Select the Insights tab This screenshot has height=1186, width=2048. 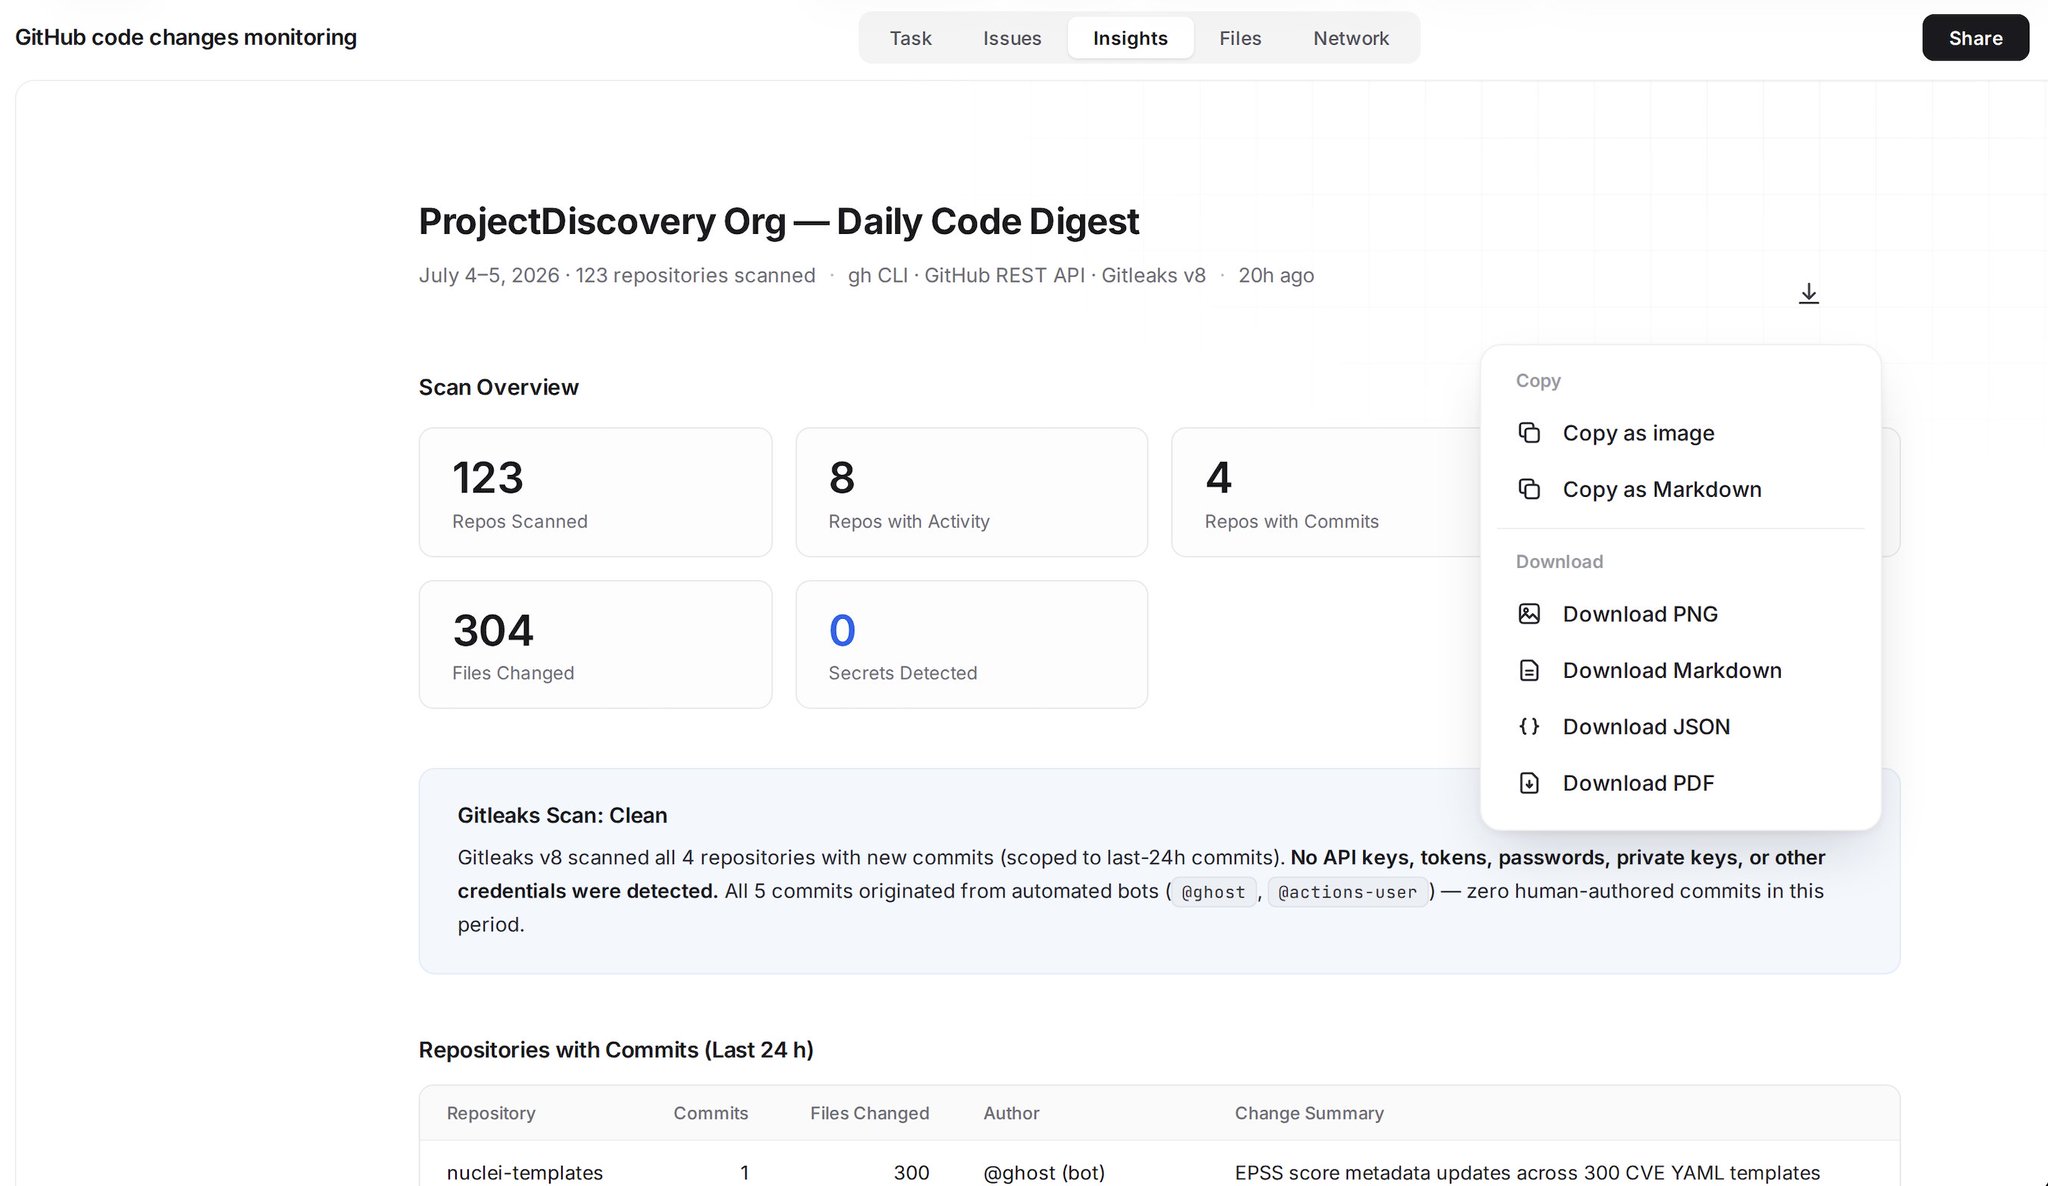pyautogui.click(x=1130, y=38)
